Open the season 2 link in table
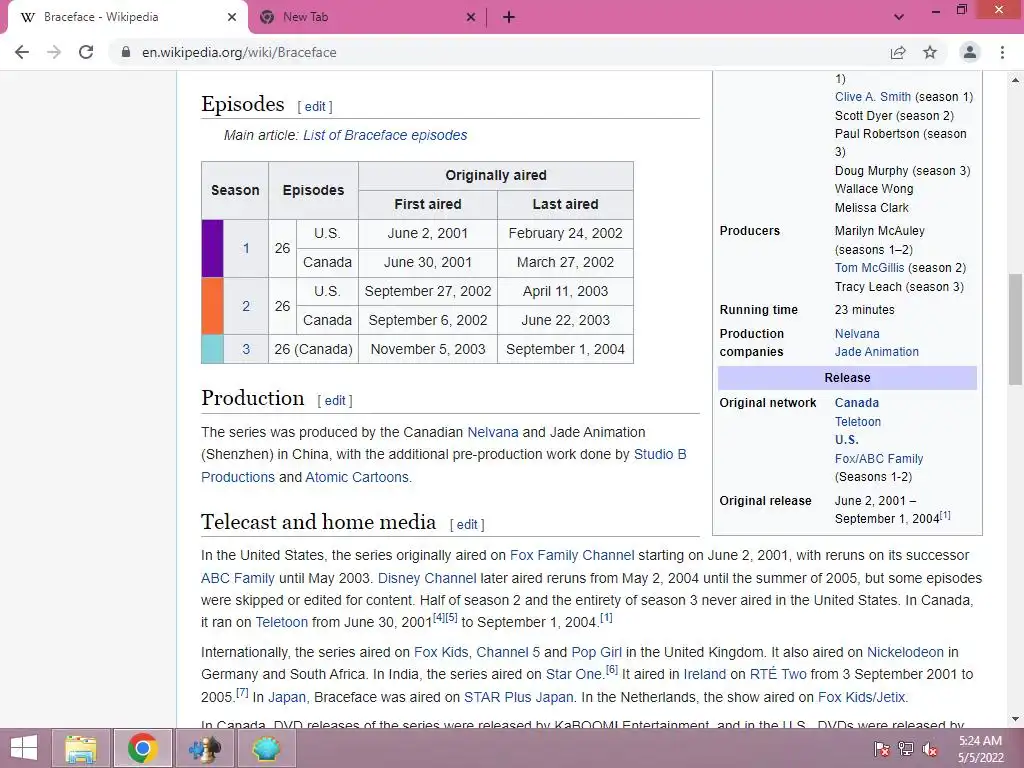 click(x=246, y=306)
